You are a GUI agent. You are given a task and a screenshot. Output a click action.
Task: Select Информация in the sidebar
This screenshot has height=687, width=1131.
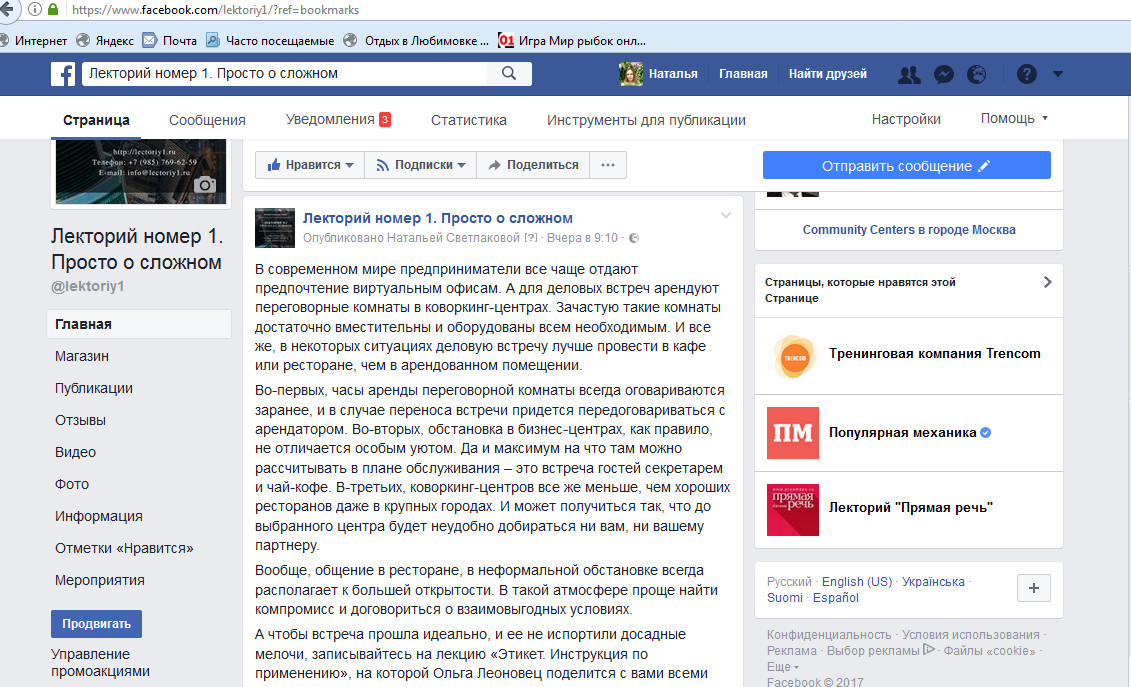pos(99,516)
